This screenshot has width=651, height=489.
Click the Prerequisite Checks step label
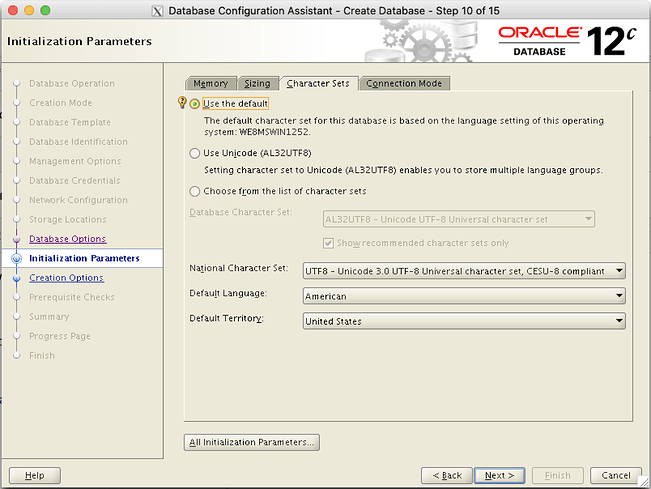(72, 297)
